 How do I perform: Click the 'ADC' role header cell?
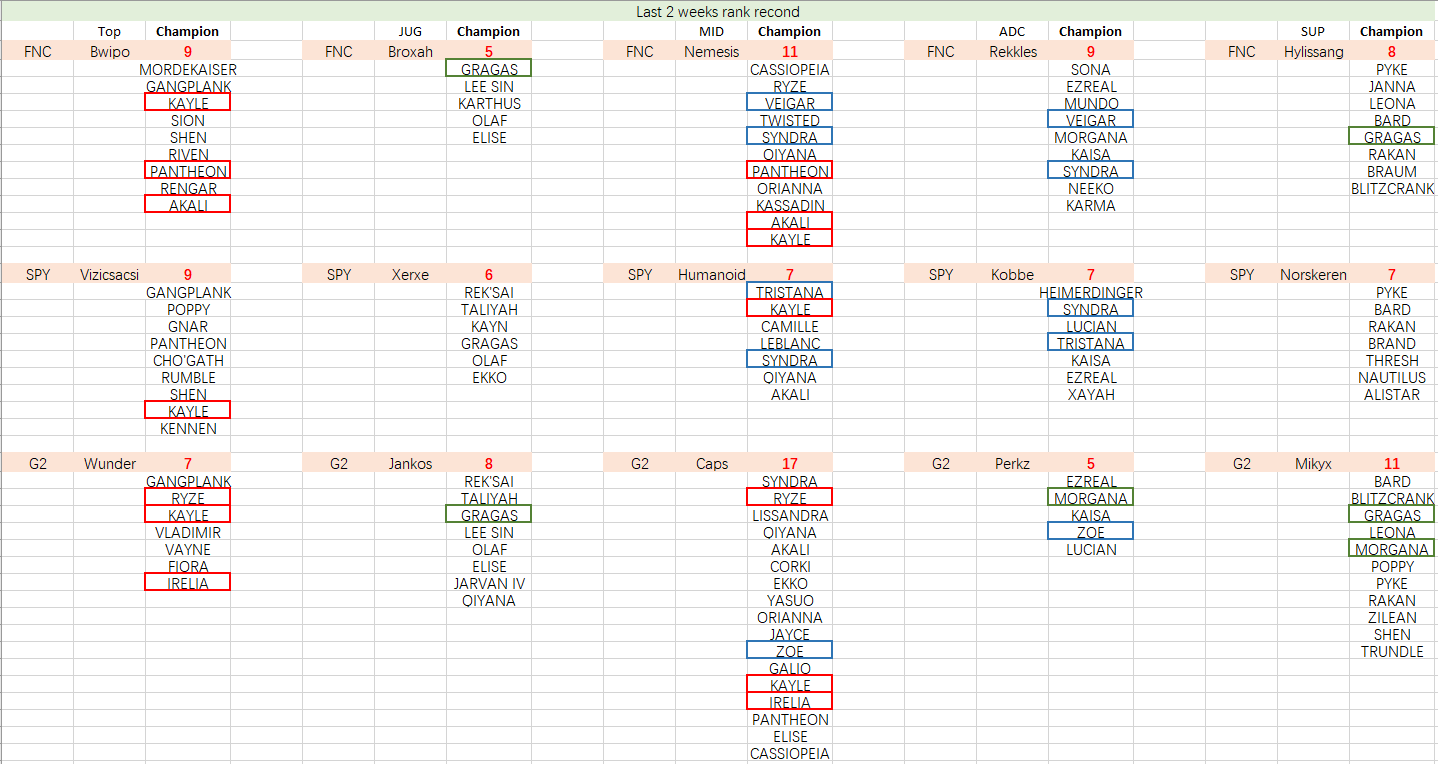(1012, 32)
